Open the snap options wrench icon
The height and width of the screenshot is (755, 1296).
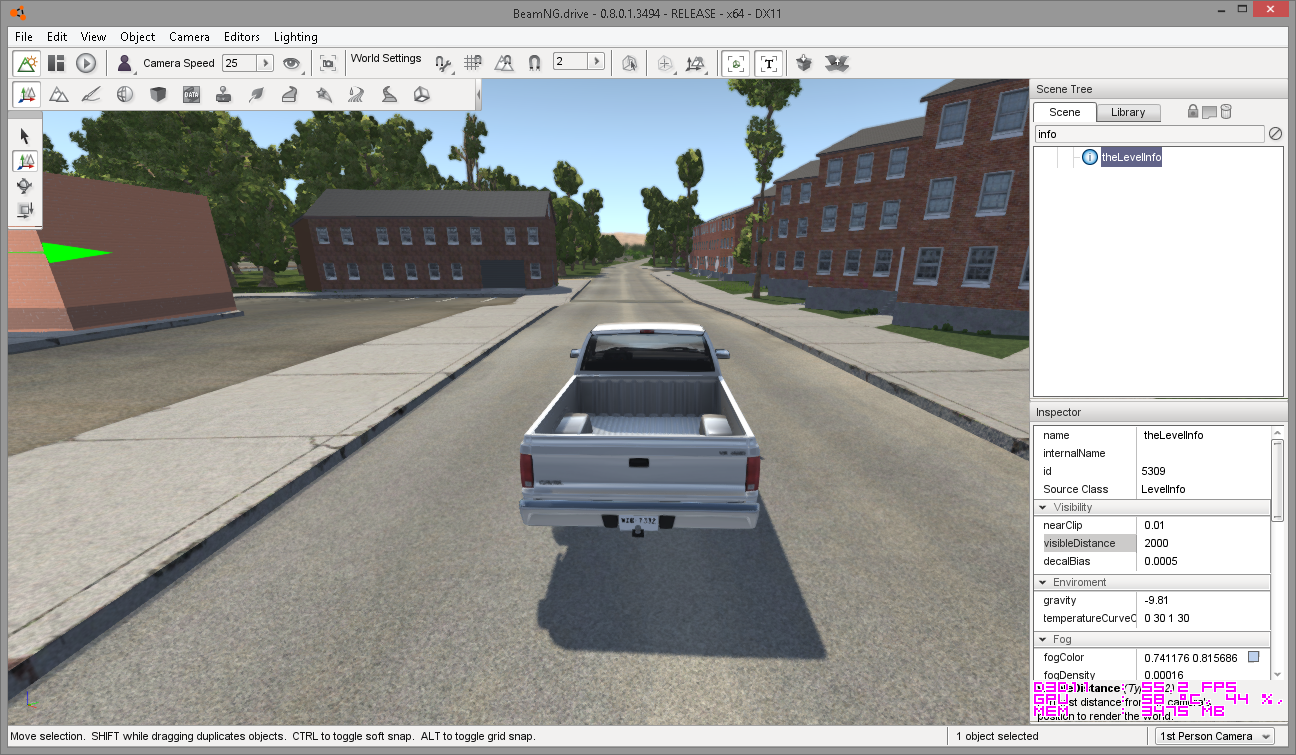click(443, 63)
